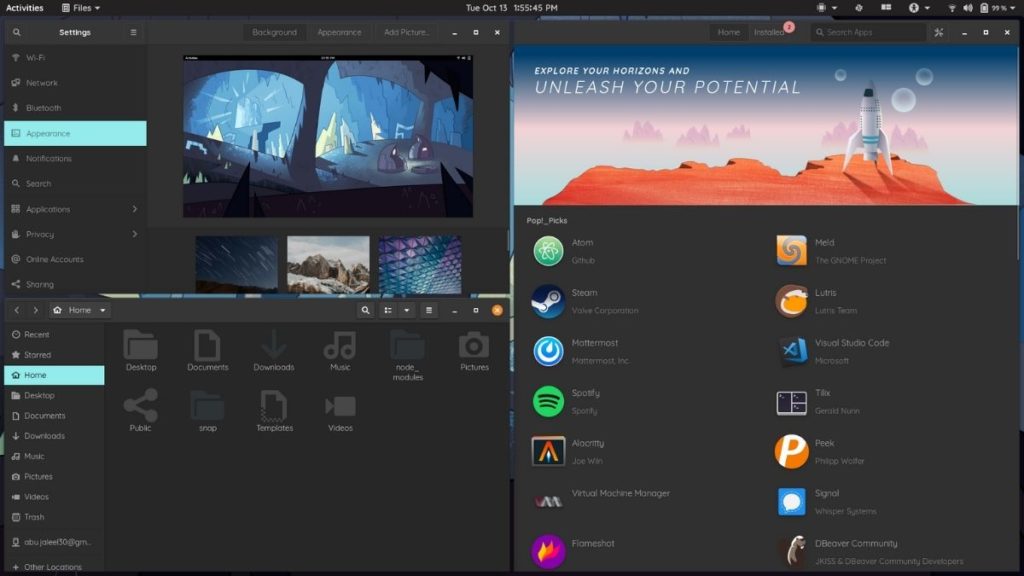
Task: Expand the Home path dropdown arrow
Action: click(x=103, y=310)
